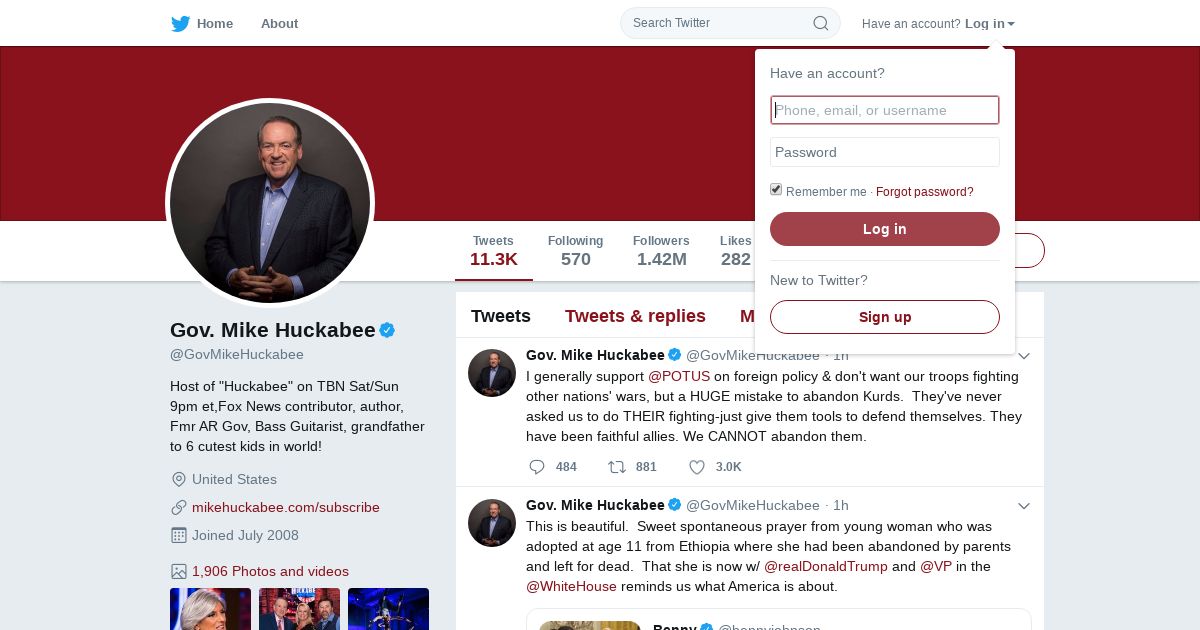This screenshot has width=1200, height=630.
Task: Click the Twitter bird home icon
Action: point(180,24)
